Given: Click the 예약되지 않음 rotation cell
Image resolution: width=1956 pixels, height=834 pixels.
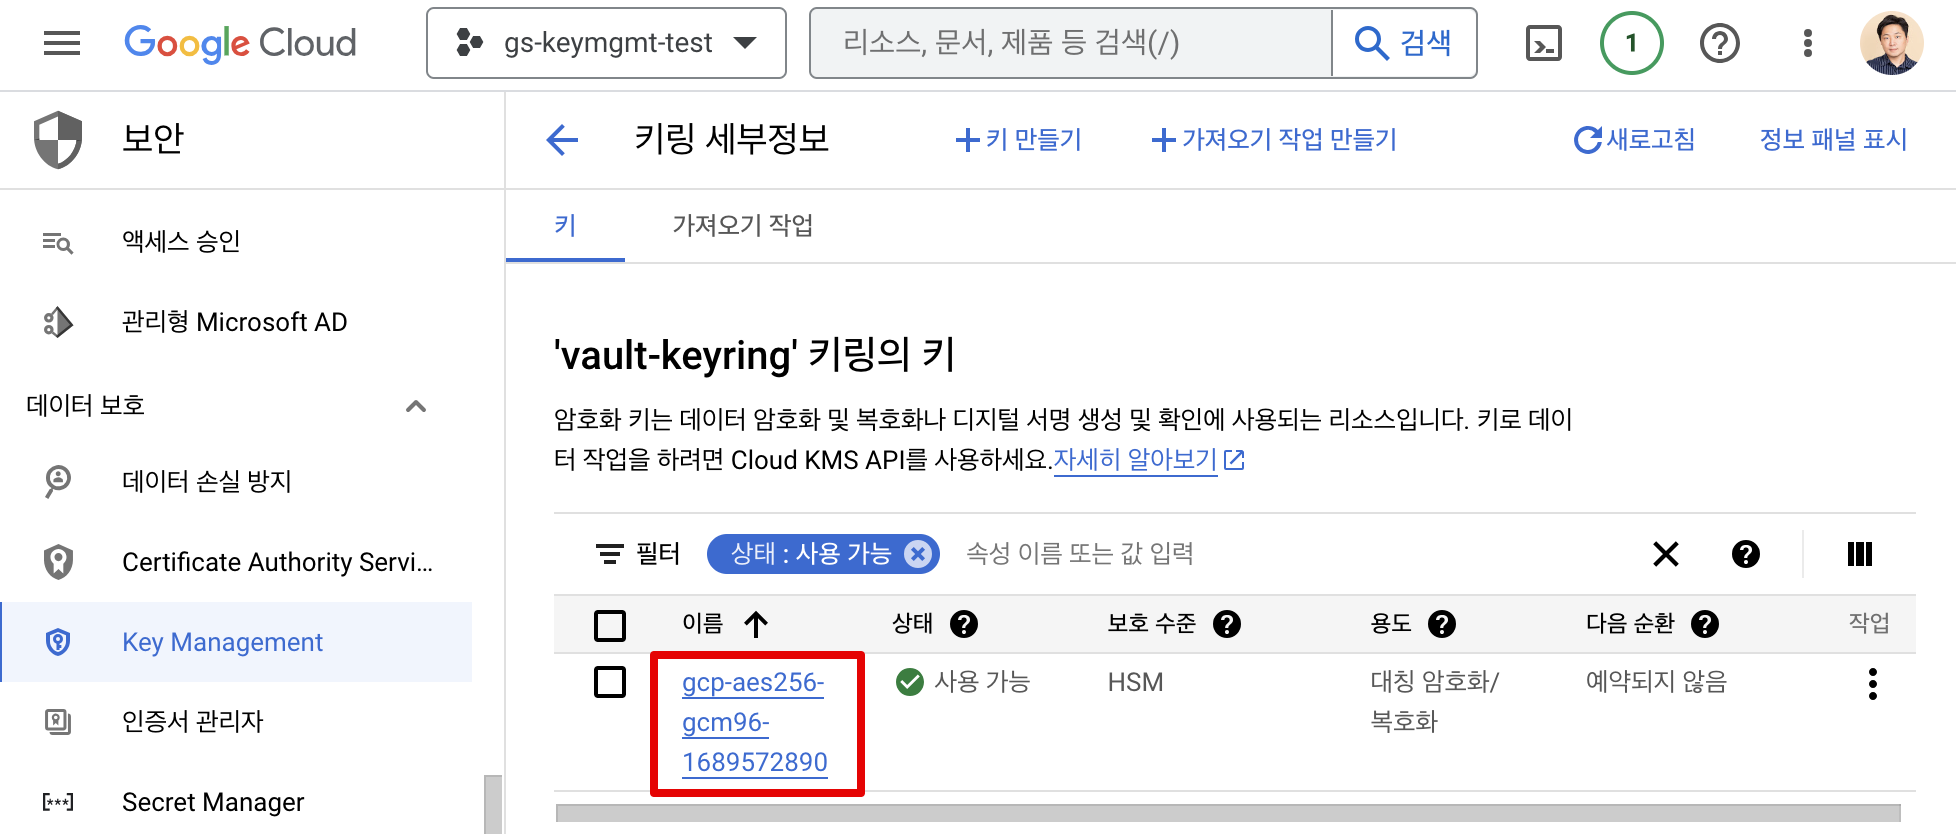Looking at the screenshot, I should pos(1656,682).
